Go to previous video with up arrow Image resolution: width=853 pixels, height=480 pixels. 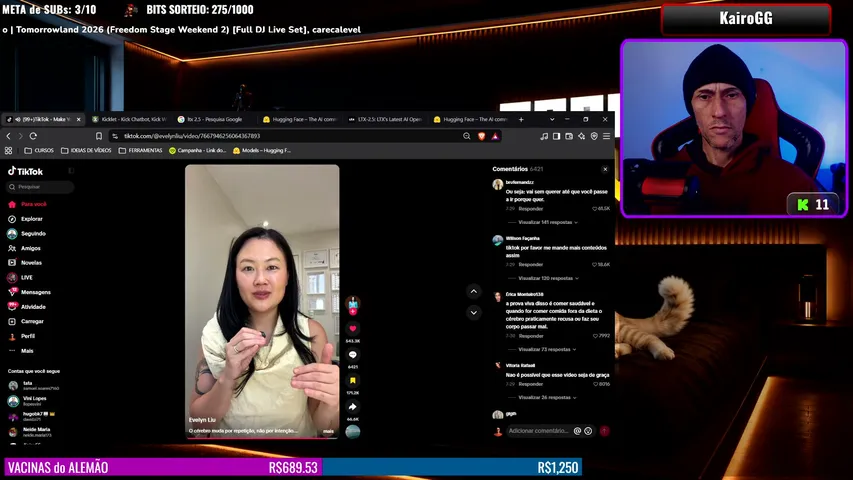point(474,292)
